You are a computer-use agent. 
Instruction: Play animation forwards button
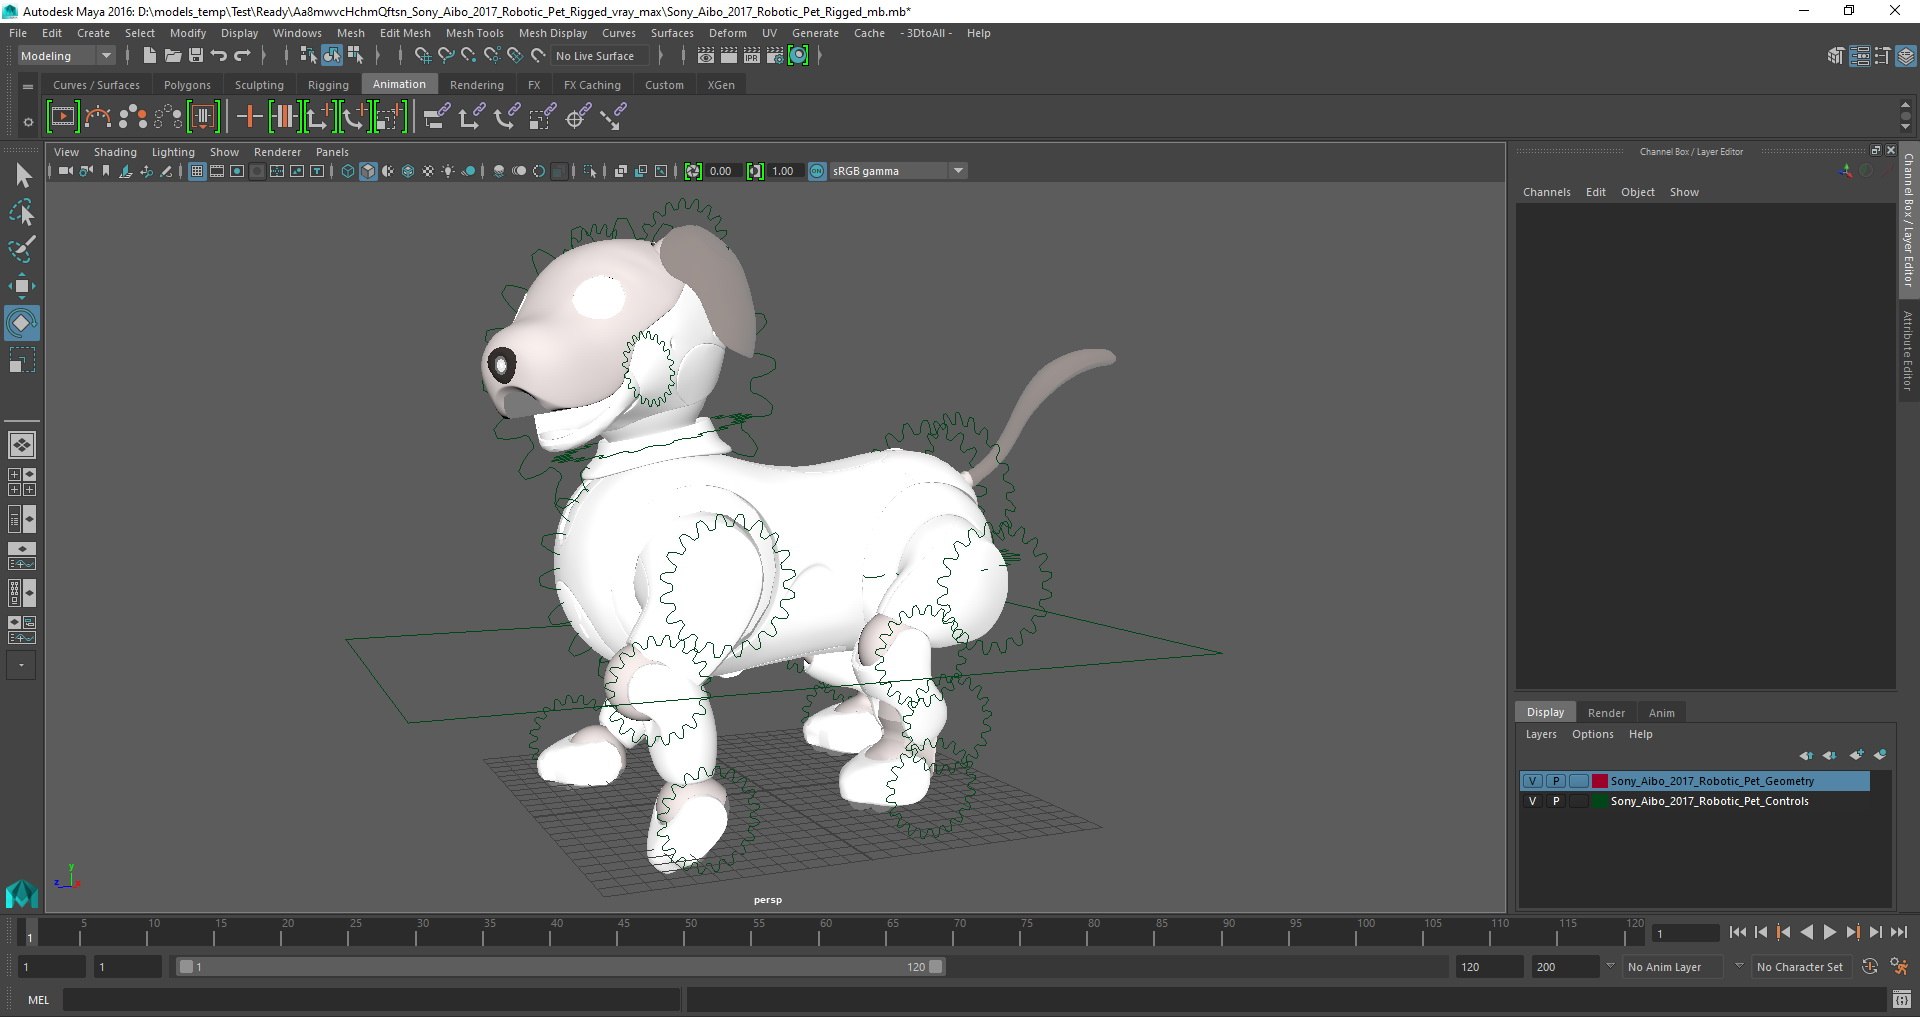tap(1829, 932)
